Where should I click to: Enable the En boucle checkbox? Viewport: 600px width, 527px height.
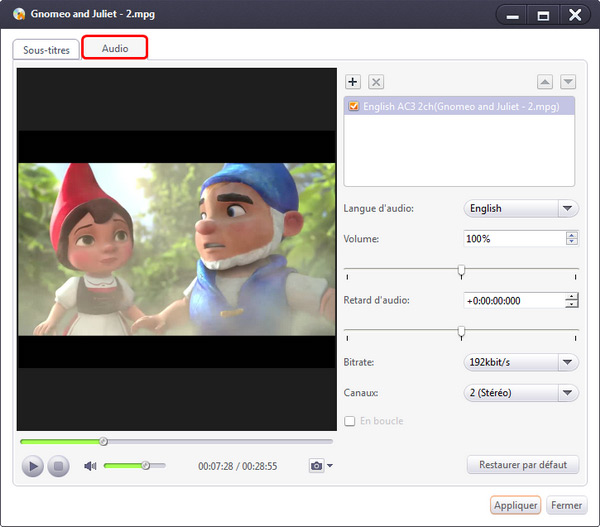click(349, 421)
